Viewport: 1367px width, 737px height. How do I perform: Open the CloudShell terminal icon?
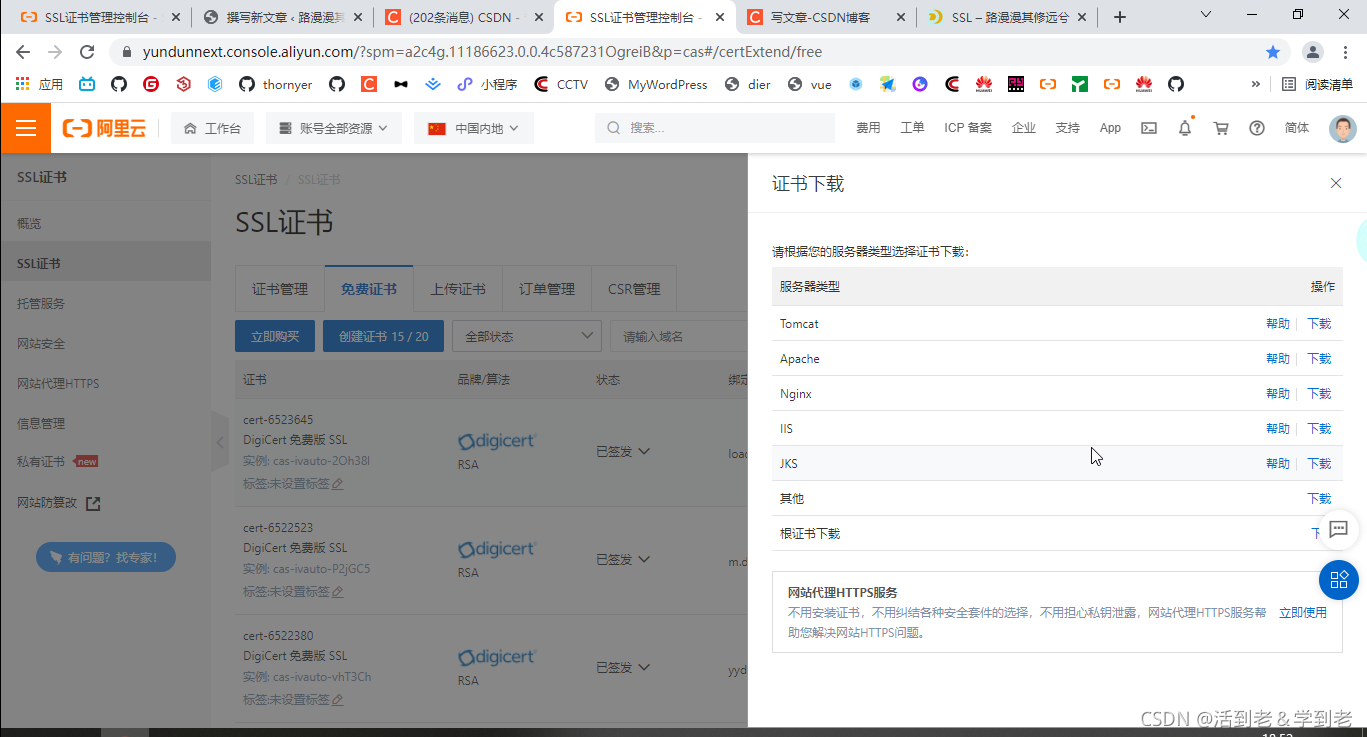1148,128
